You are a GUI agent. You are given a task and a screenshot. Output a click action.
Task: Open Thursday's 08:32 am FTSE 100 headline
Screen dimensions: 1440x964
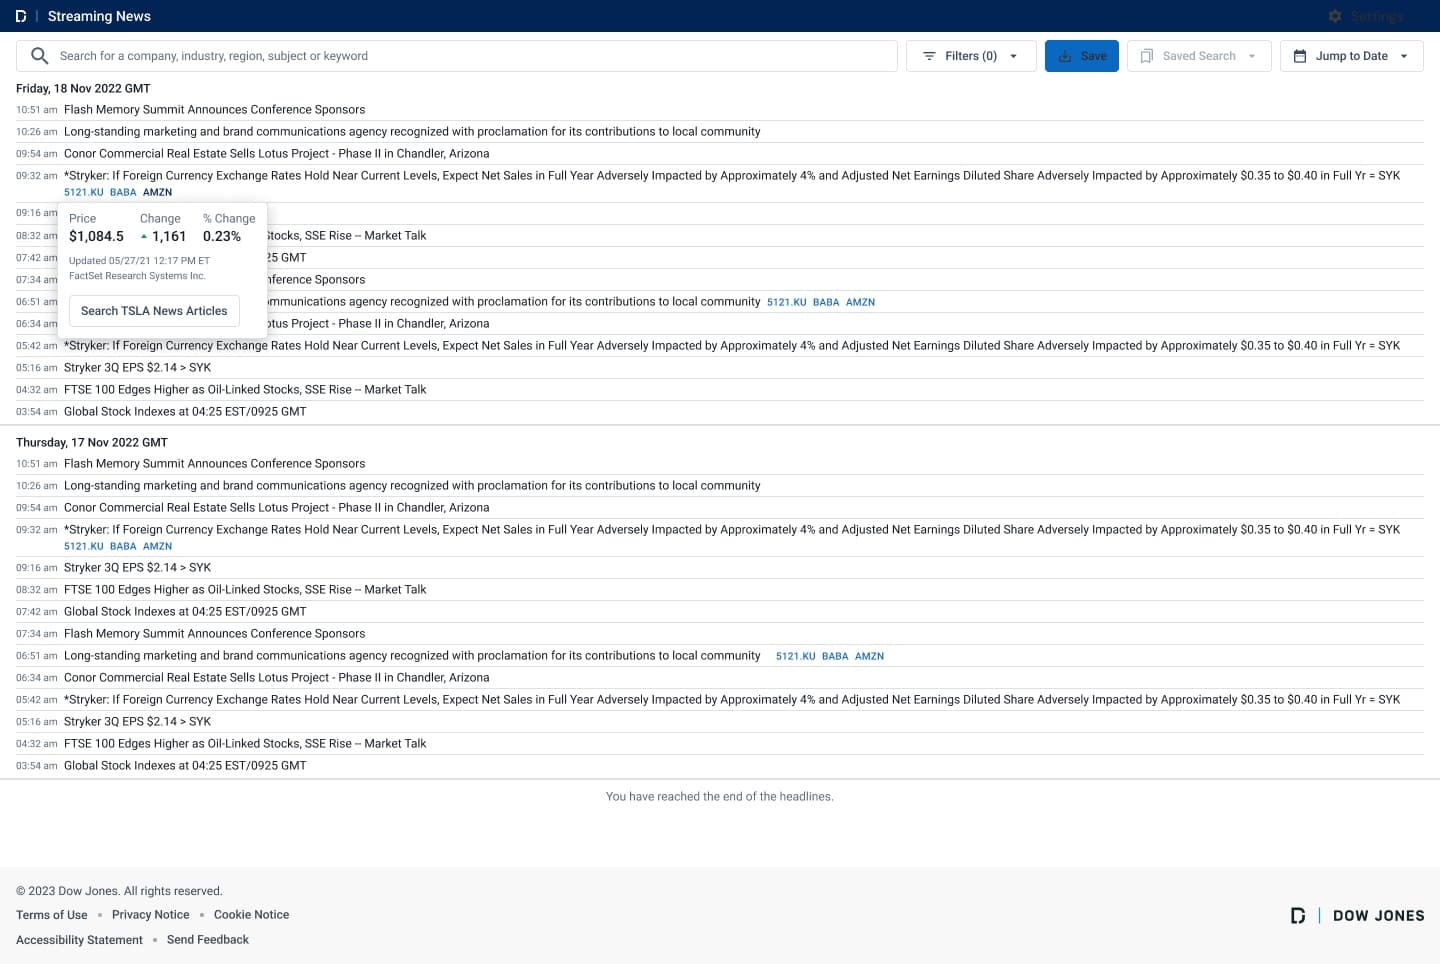[245, 590]
